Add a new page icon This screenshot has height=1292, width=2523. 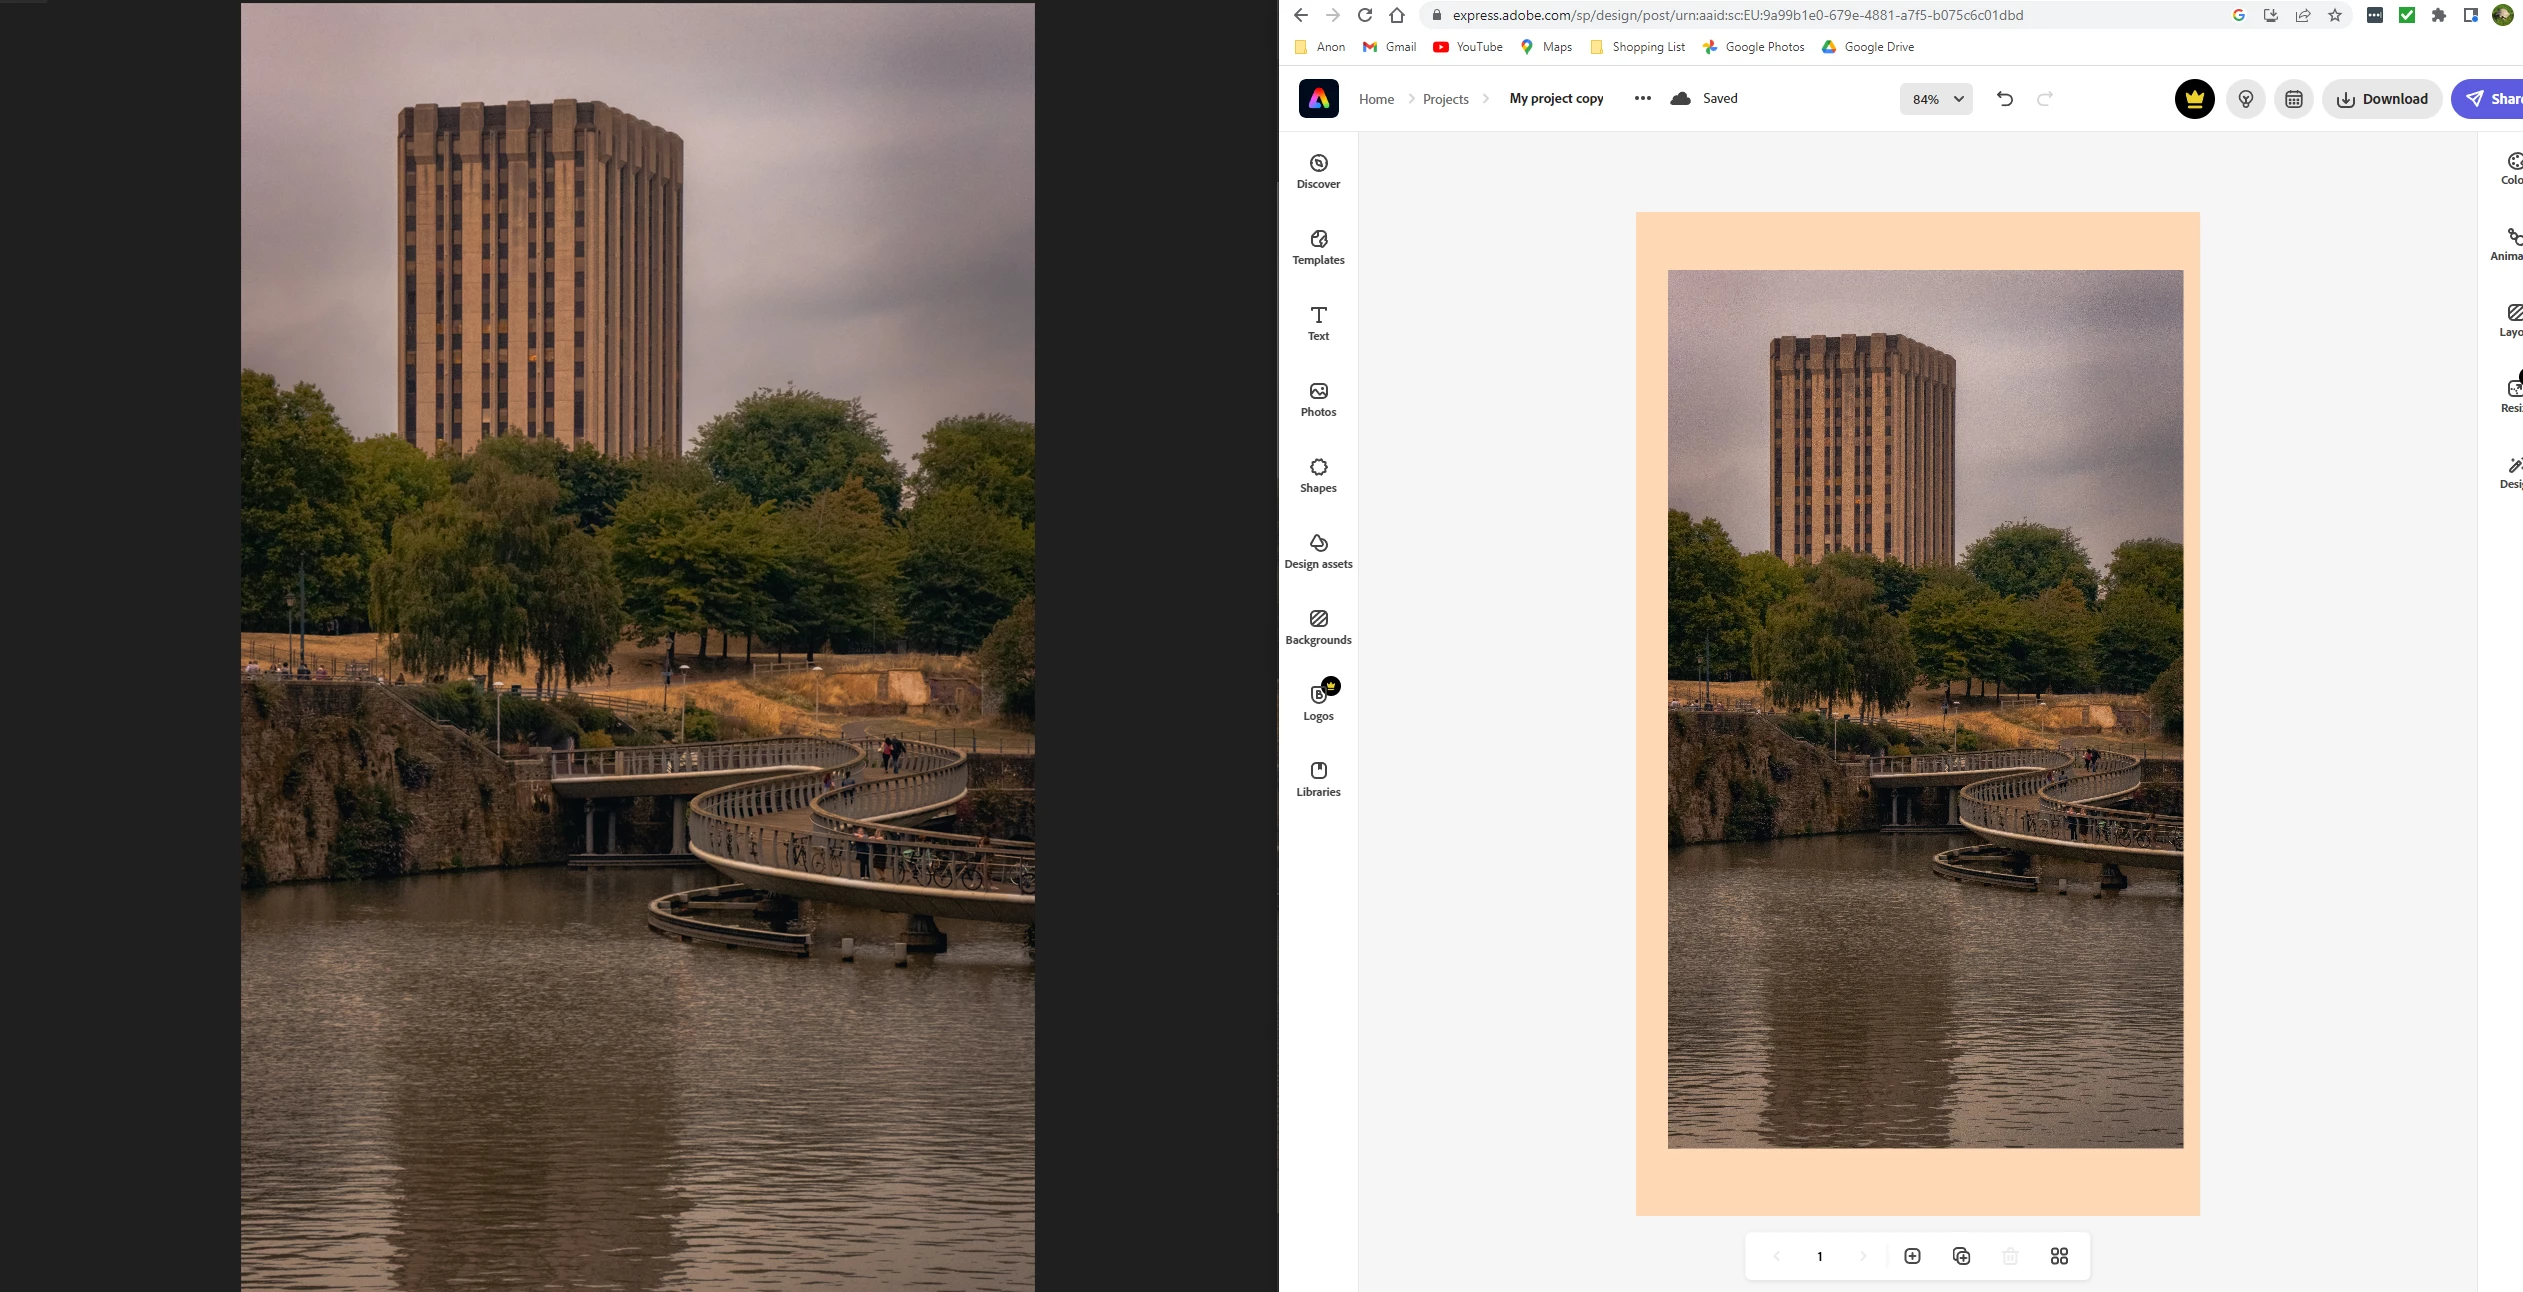point(1912,1256)
